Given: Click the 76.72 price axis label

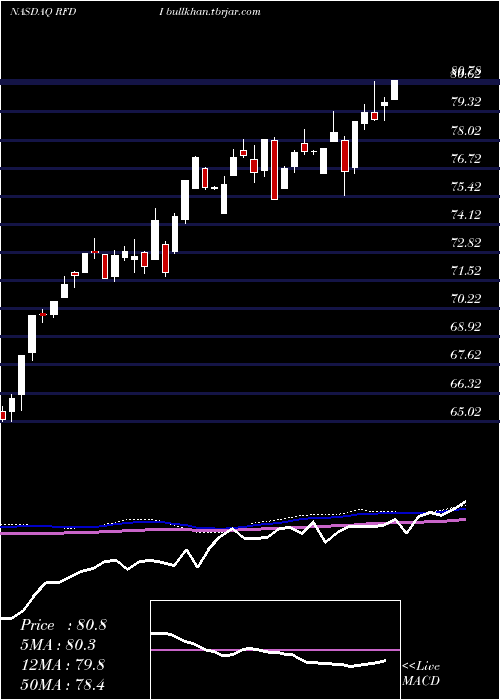Looking at the screenshot, I should click(466, 158).
